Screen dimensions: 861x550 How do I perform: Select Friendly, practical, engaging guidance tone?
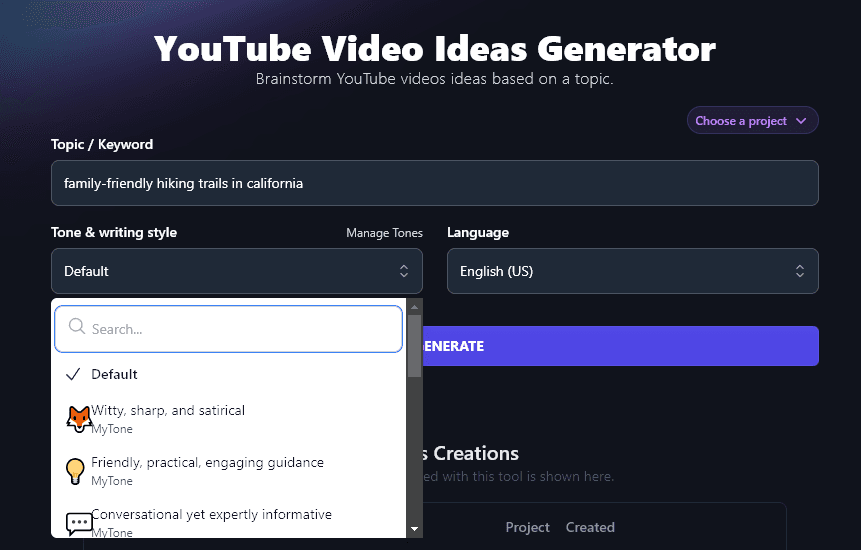(x=228, y=471)
